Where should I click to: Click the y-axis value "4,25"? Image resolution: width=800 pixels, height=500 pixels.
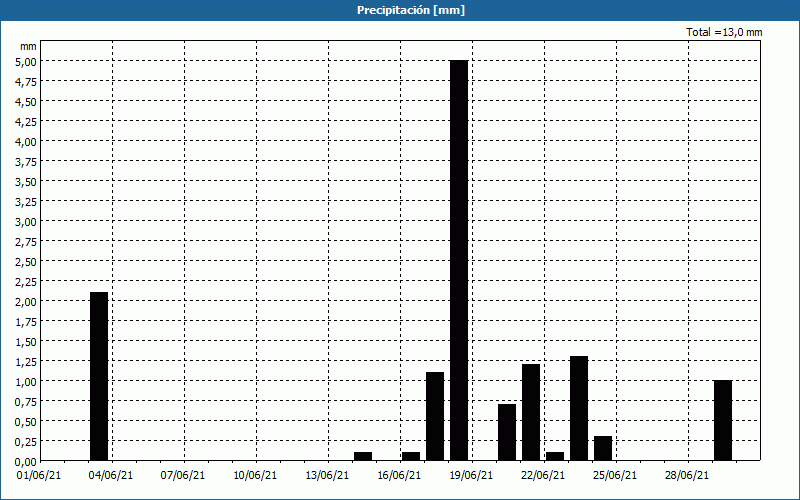[x=26, y=121]
